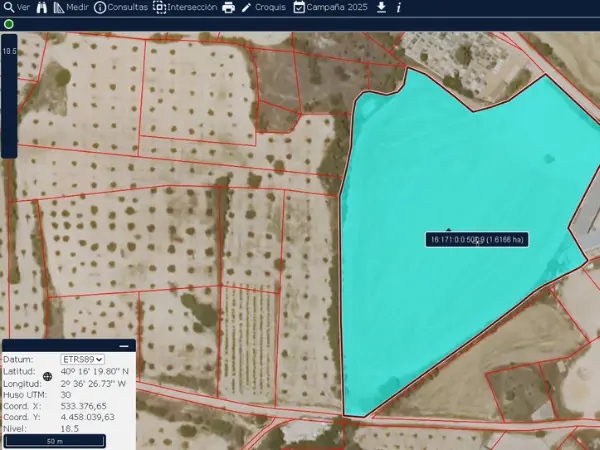The height and width of the screenshot is (450, 600).
Task: Minimize the coordinates panel
Action: pos(124,346)
